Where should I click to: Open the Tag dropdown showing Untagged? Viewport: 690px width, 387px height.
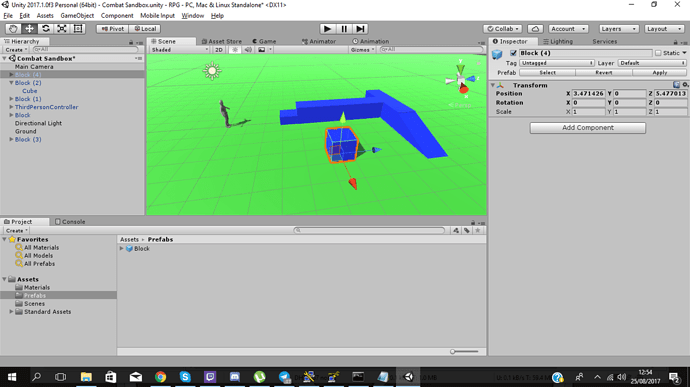pos(557,63)
